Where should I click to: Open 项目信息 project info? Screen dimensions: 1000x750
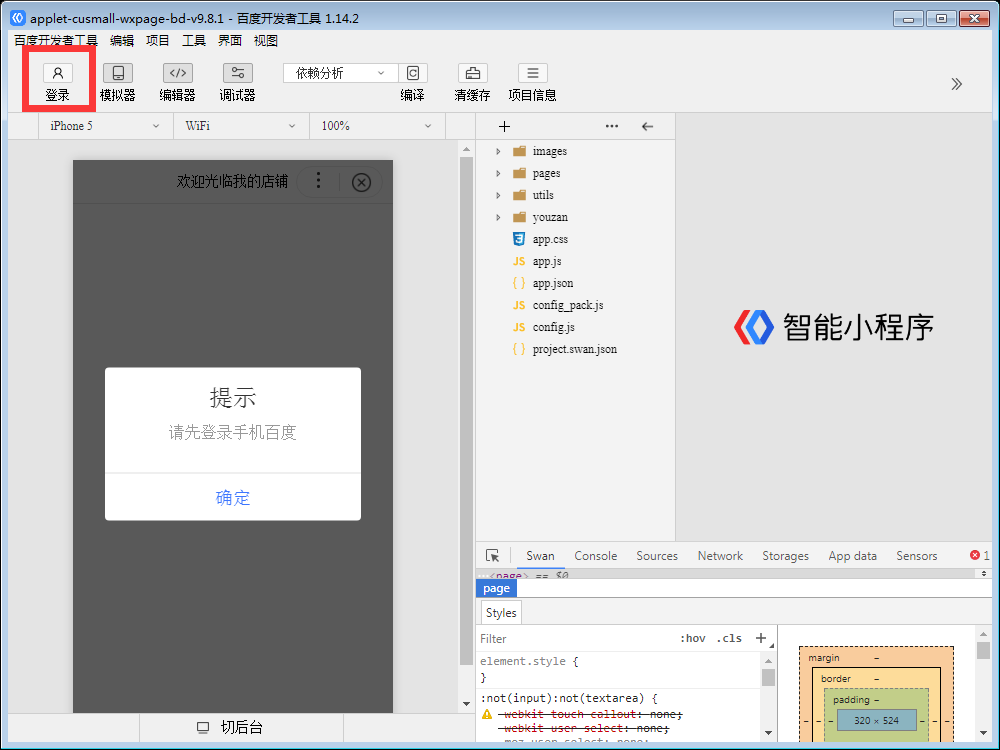click(x=532, y=73)
